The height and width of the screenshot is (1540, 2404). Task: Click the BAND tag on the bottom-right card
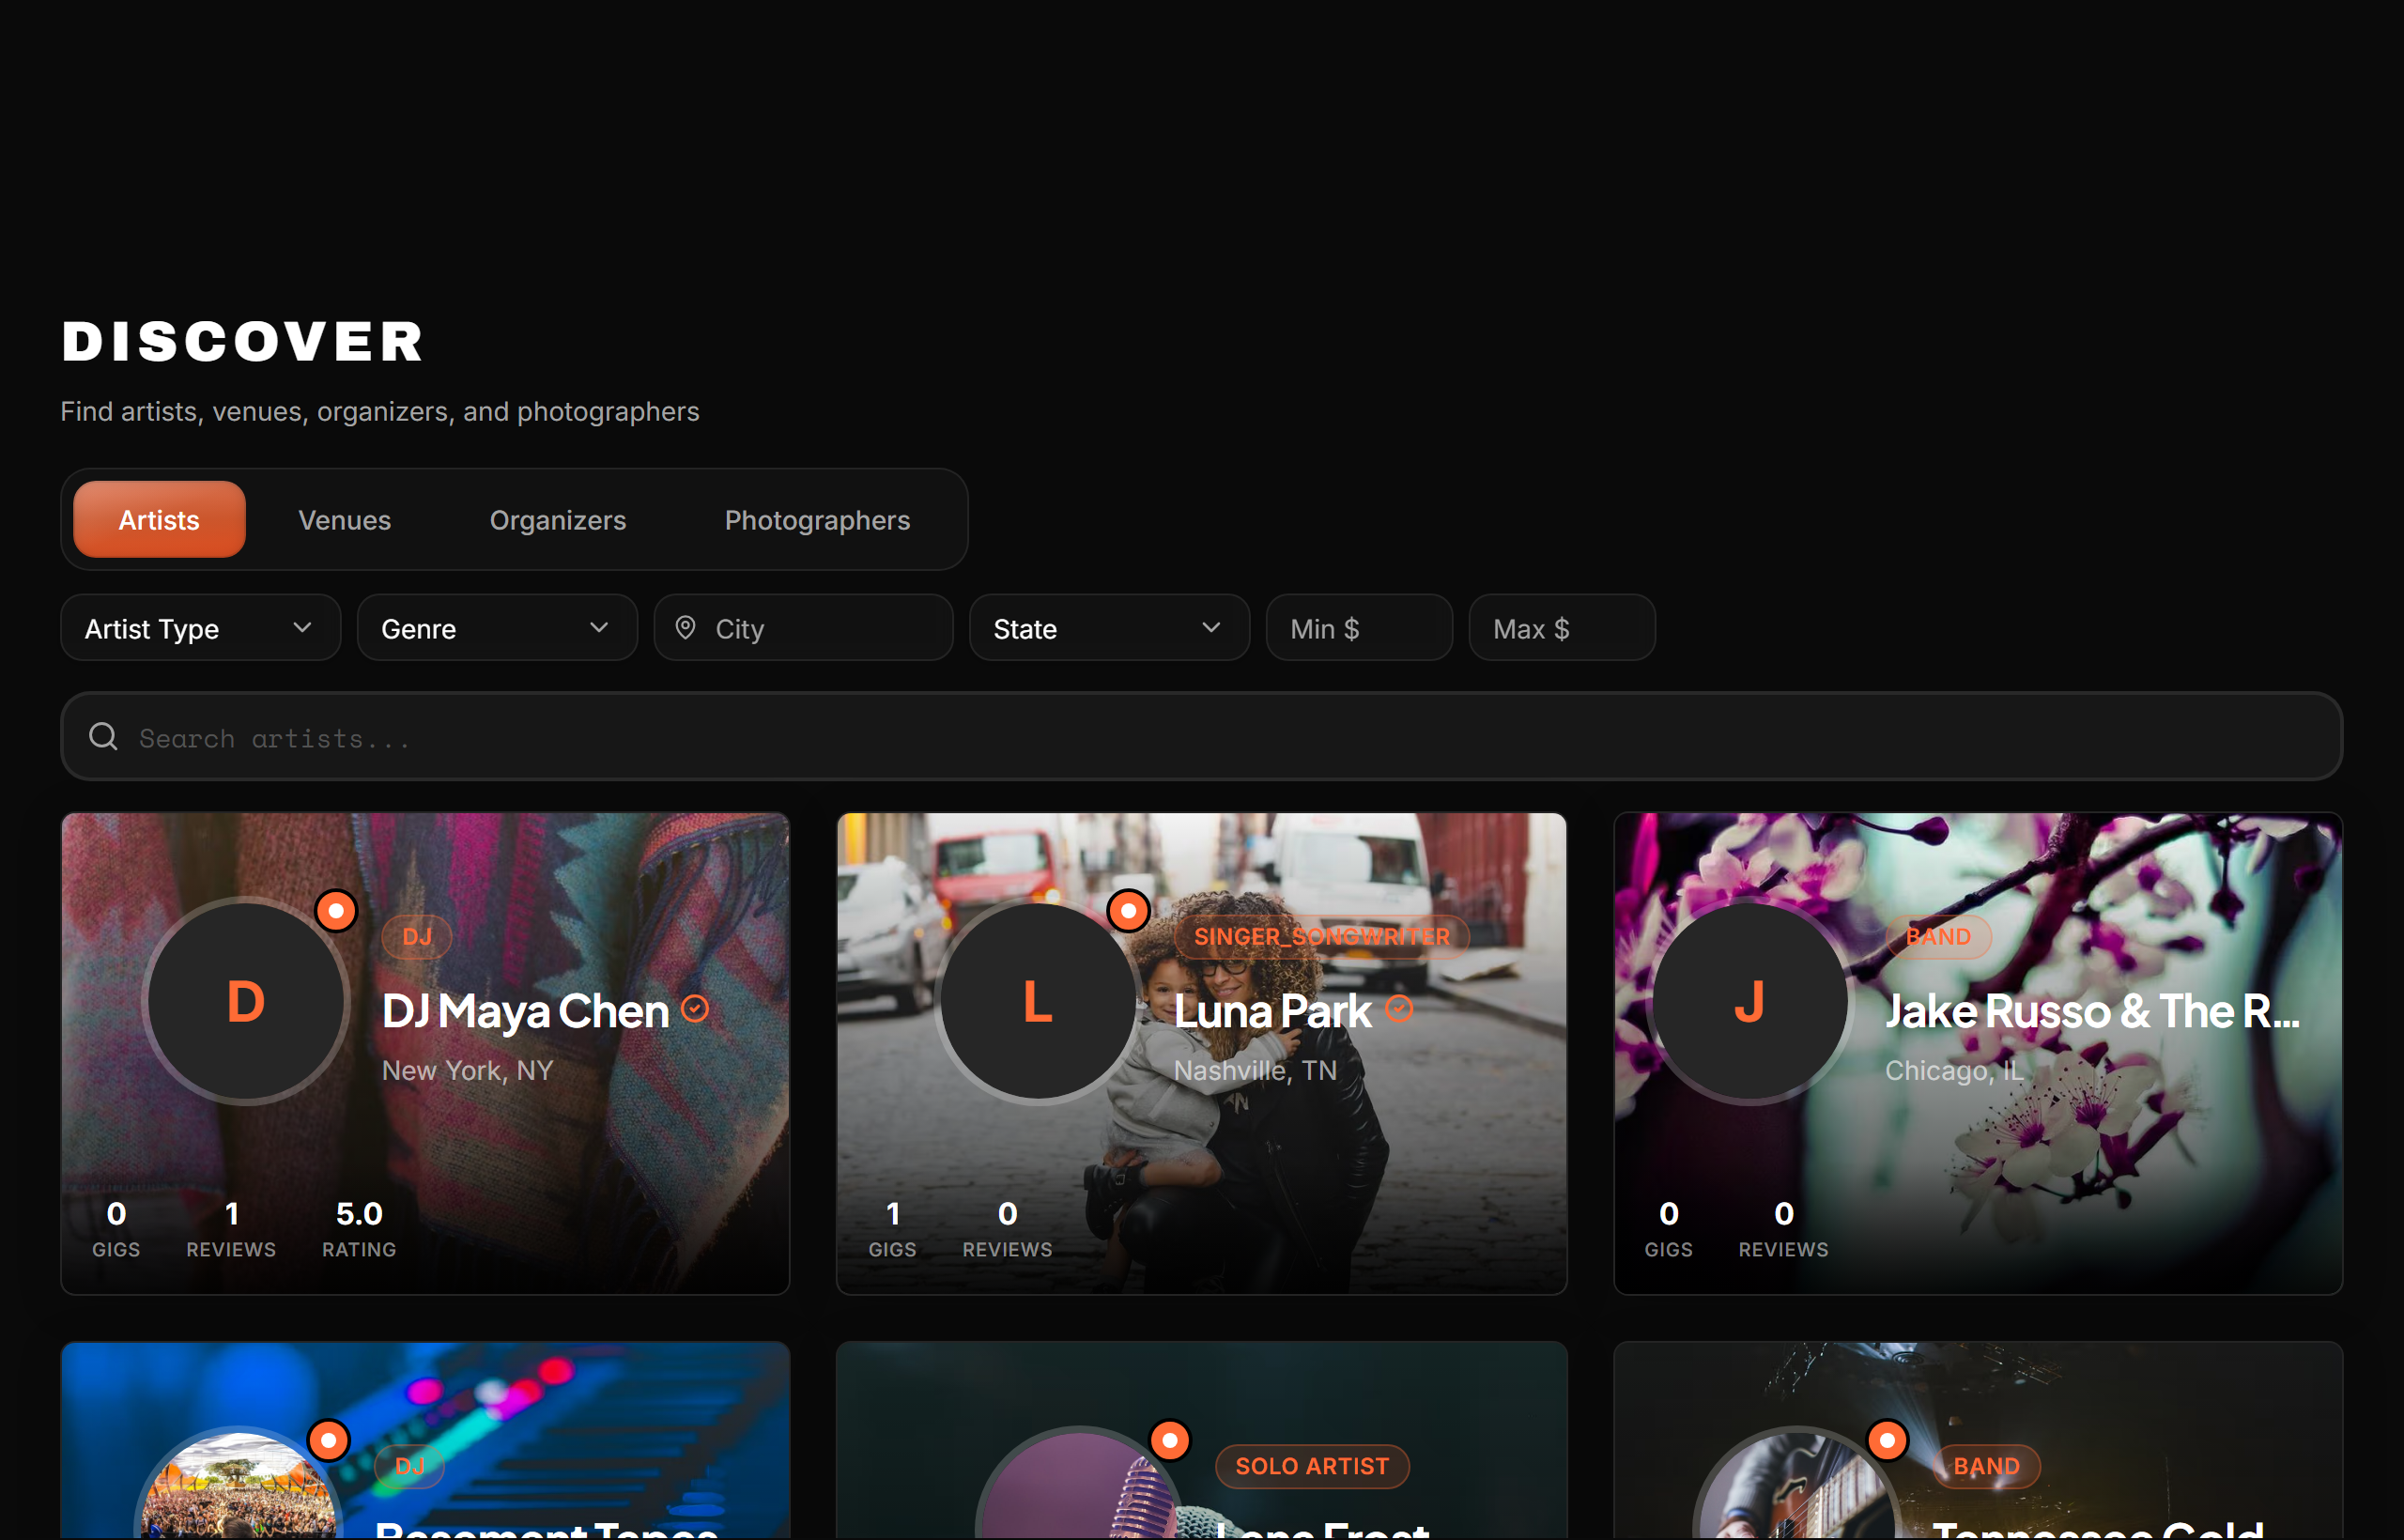pos(1986,1466)
